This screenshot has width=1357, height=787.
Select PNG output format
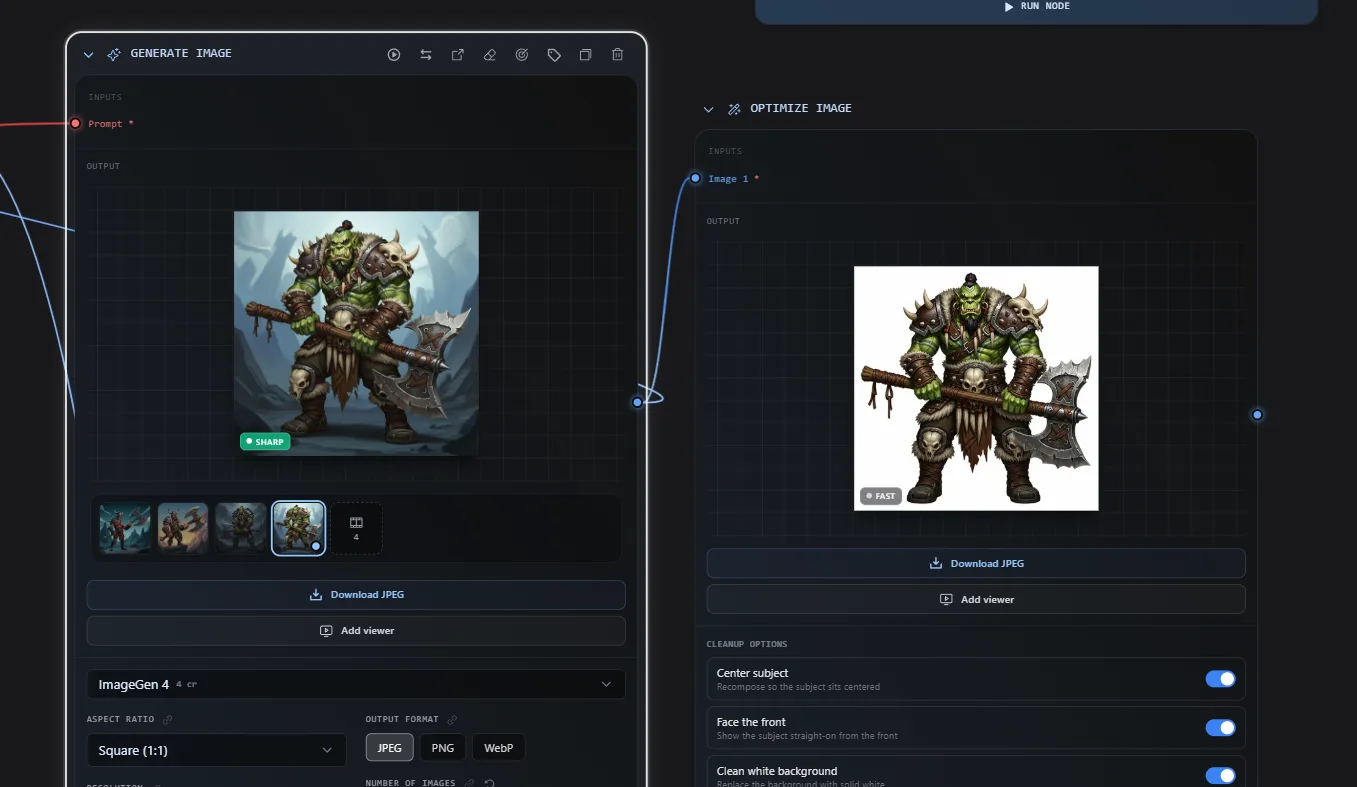coord(443,748)
